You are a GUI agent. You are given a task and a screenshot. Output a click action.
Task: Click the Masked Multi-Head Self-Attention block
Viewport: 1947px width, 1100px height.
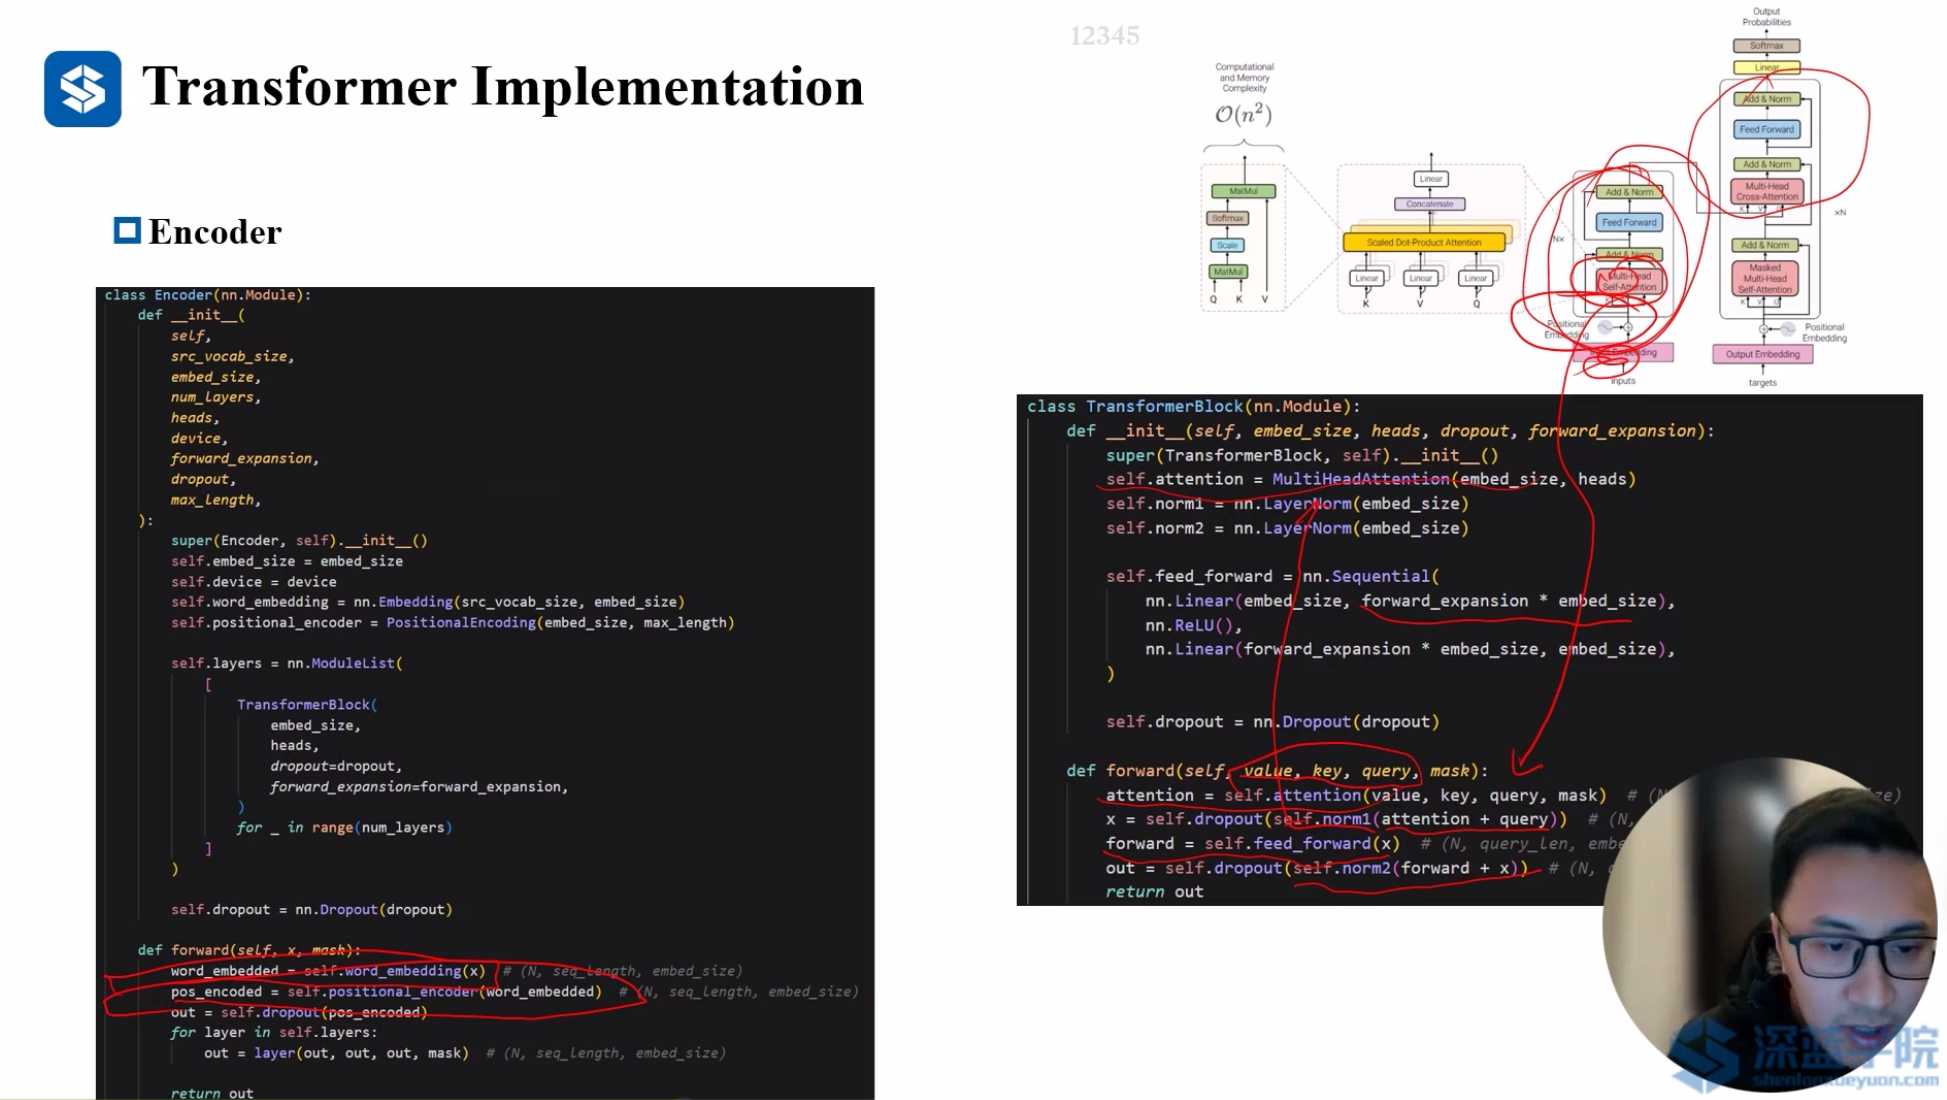[1764, 278]
